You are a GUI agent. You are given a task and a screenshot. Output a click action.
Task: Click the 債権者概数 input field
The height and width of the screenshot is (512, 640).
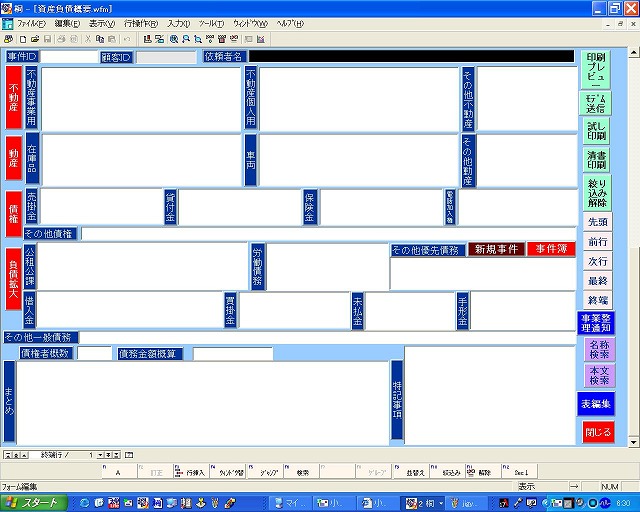[x=94, y=353]
